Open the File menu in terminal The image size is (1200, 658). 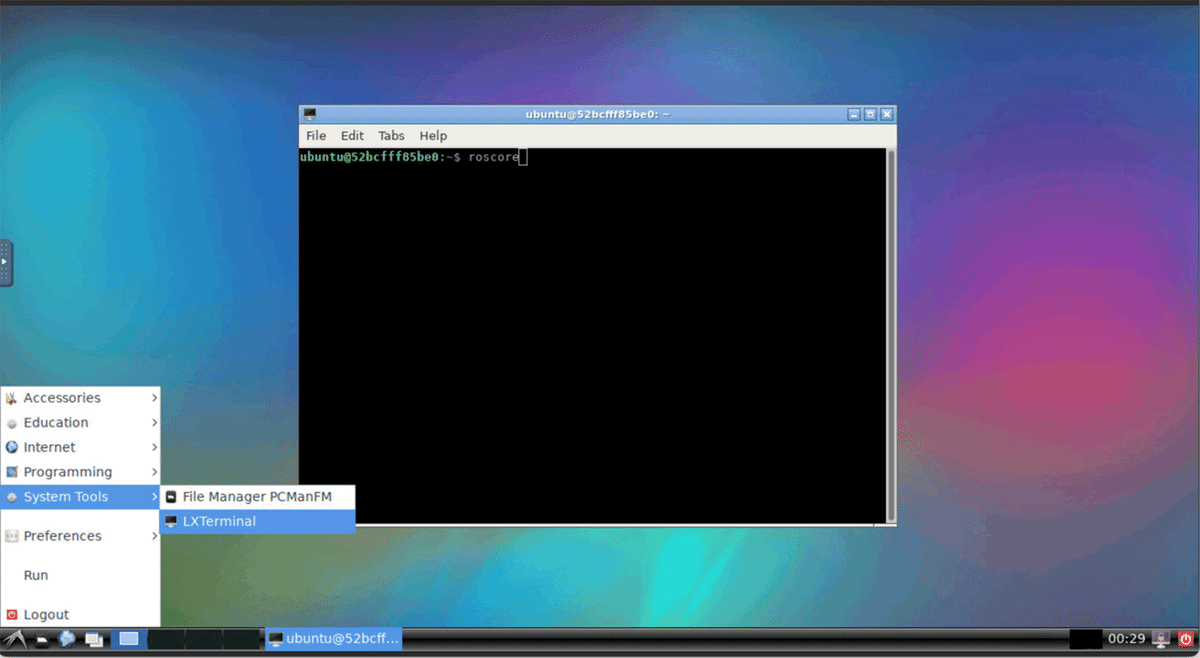[x=316, y=136]
